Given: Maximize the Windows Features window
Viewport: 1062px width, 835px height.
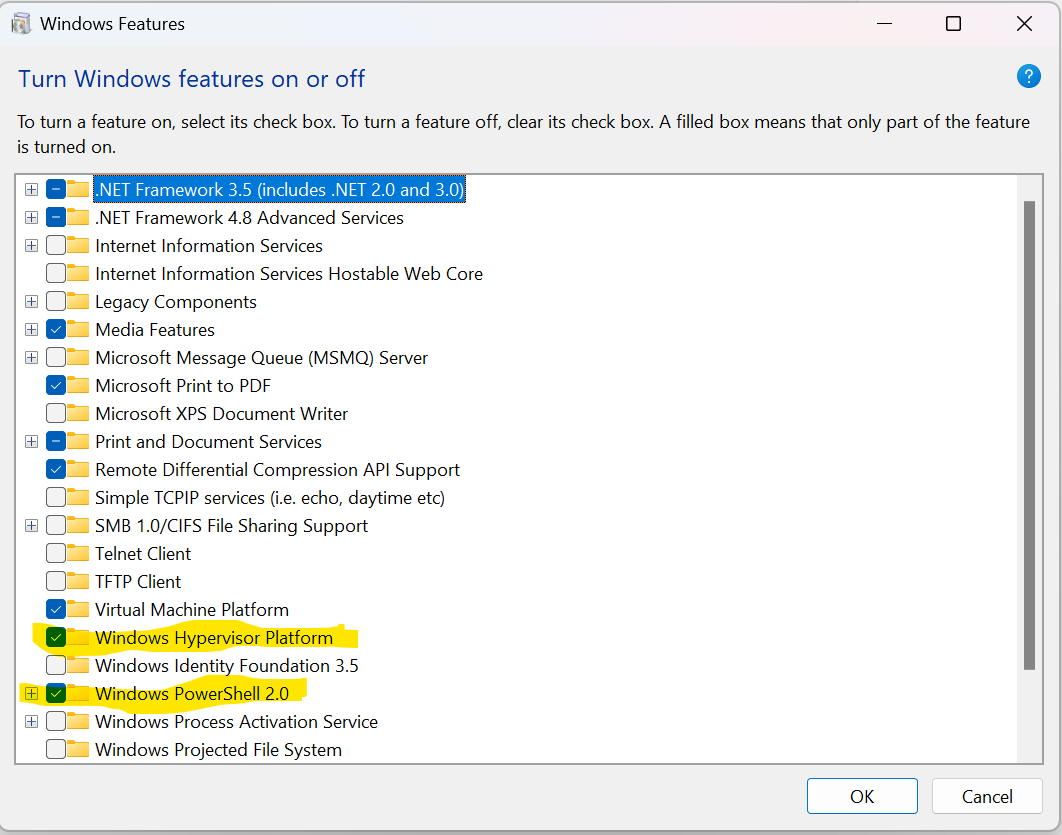Looking at the screenshot, I should point(953,24).
